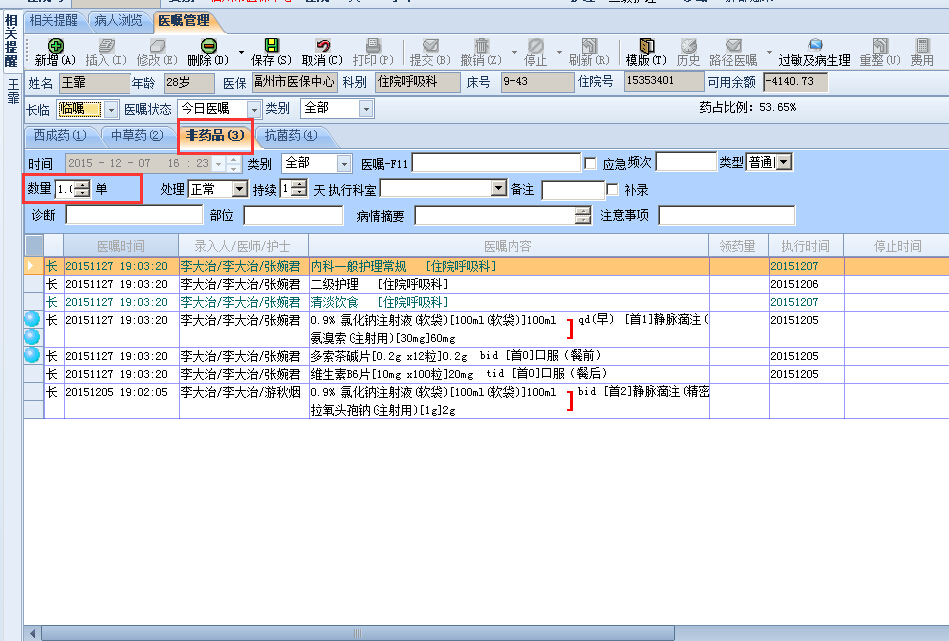
Task: Select the 维生素B6片 order row
Action: [x=487, y=374]
